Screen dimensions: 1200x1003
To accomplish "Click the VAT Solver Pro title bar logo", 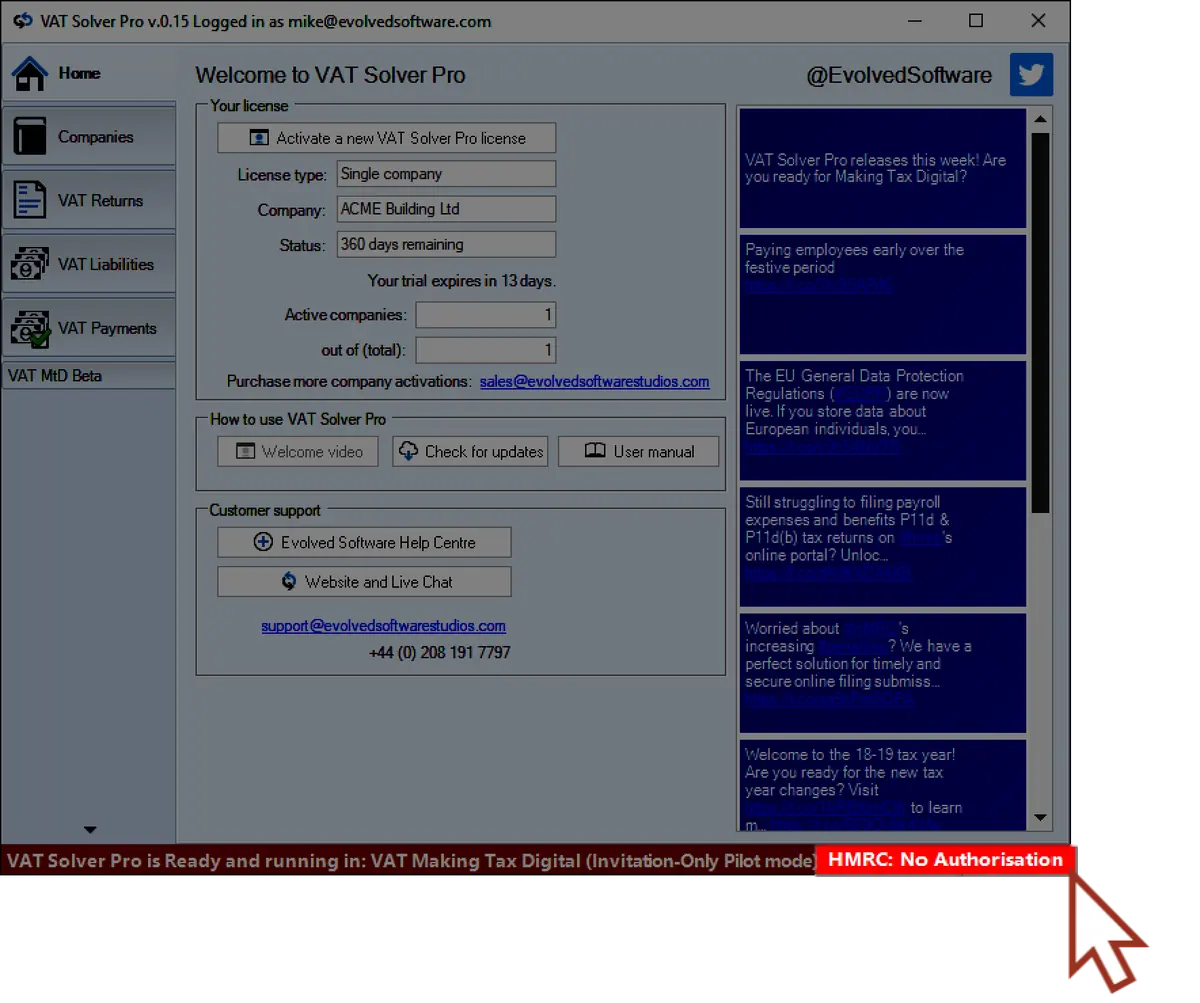I will [22, 21].
